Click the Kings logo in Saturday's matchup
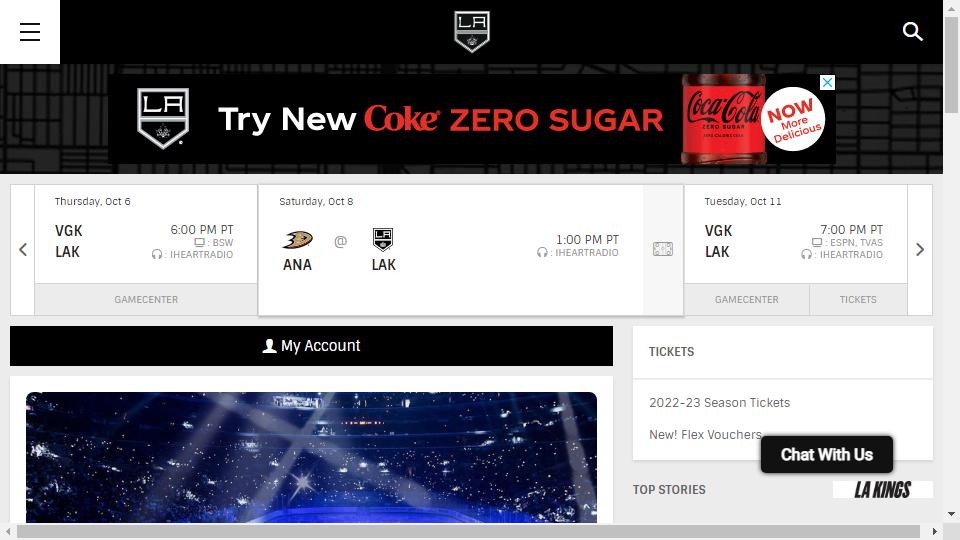 383,240
